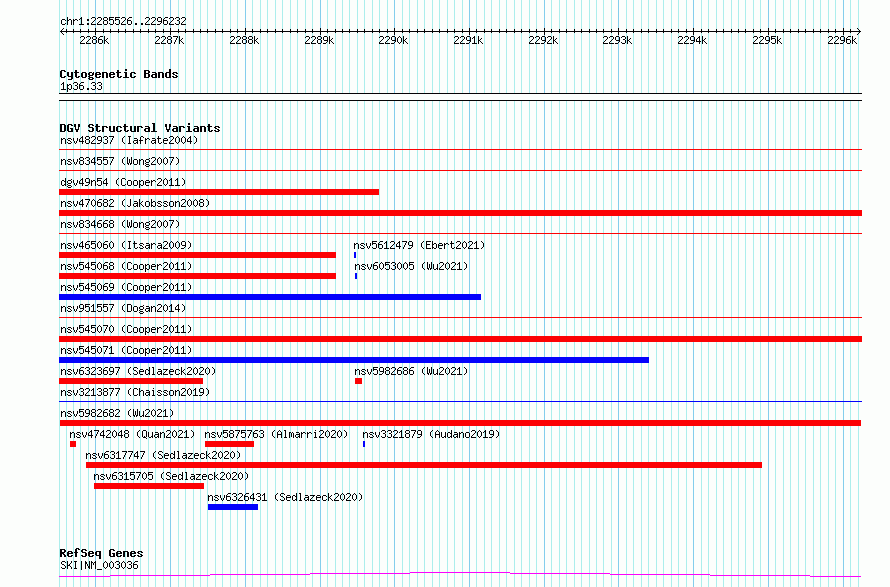Click the red bar under nsv545068
Viewport: 890px width, 587px height.
198,276
